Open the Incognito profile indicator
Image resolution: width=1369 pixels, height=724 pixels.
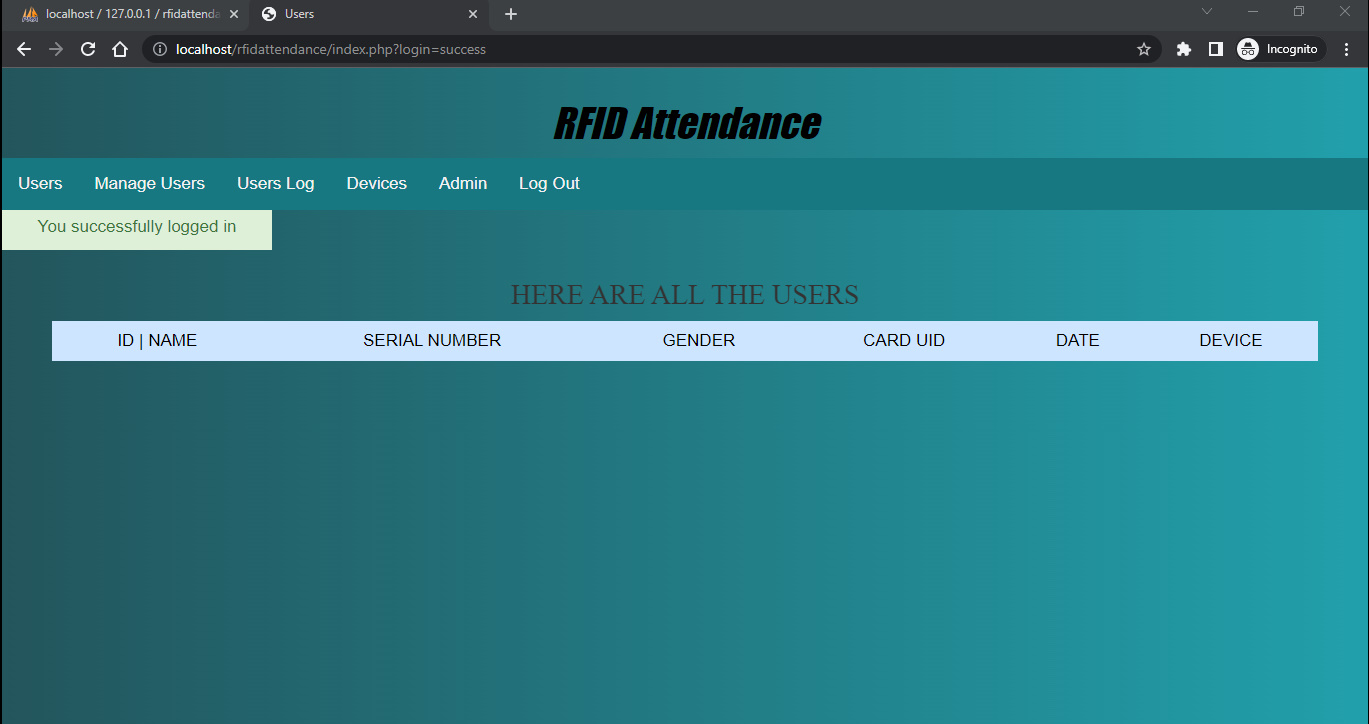point(1280,49)
